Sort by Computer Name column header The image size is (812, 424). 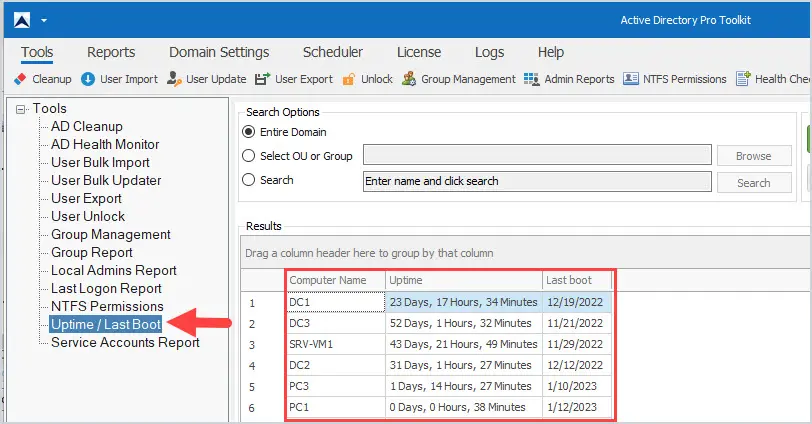(336, 281)
